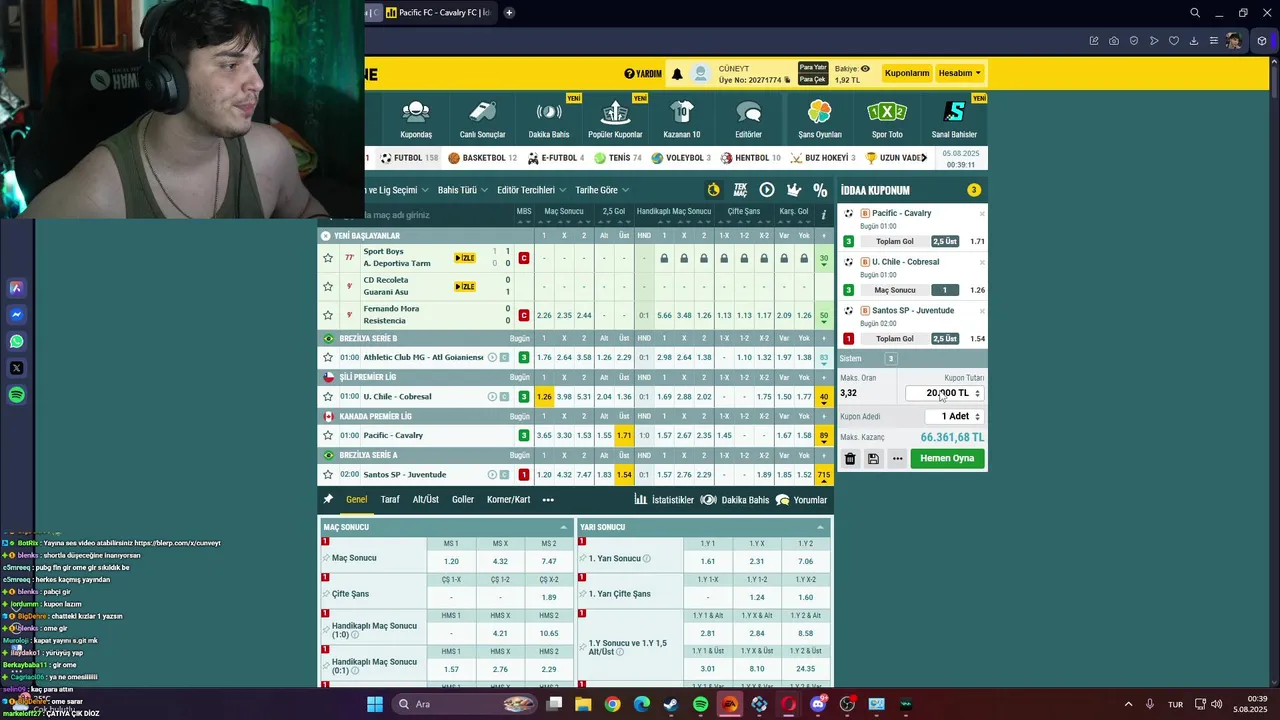
Task: Open coupon more-options three dots
Action: pos(897,459)
